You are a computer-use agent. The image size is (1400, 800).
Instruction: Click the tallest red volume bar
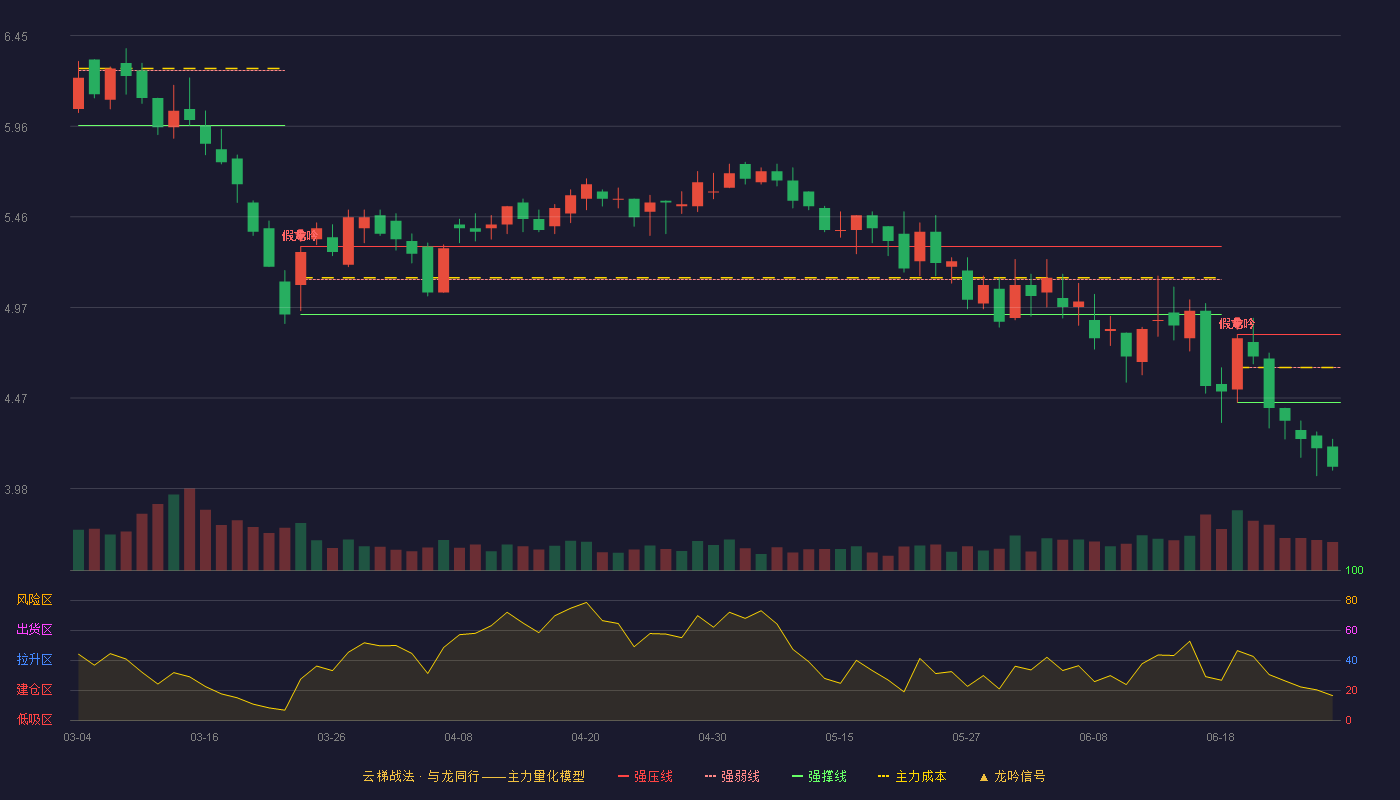(x=189, y=529)
